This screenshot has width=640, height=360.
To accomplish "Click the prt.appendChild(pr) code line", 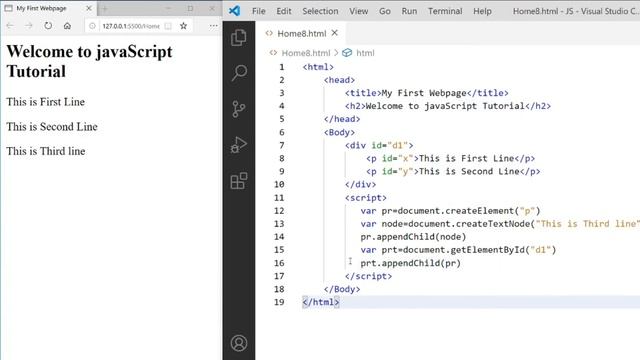I will pyautogui.click(x=410, y=263).
